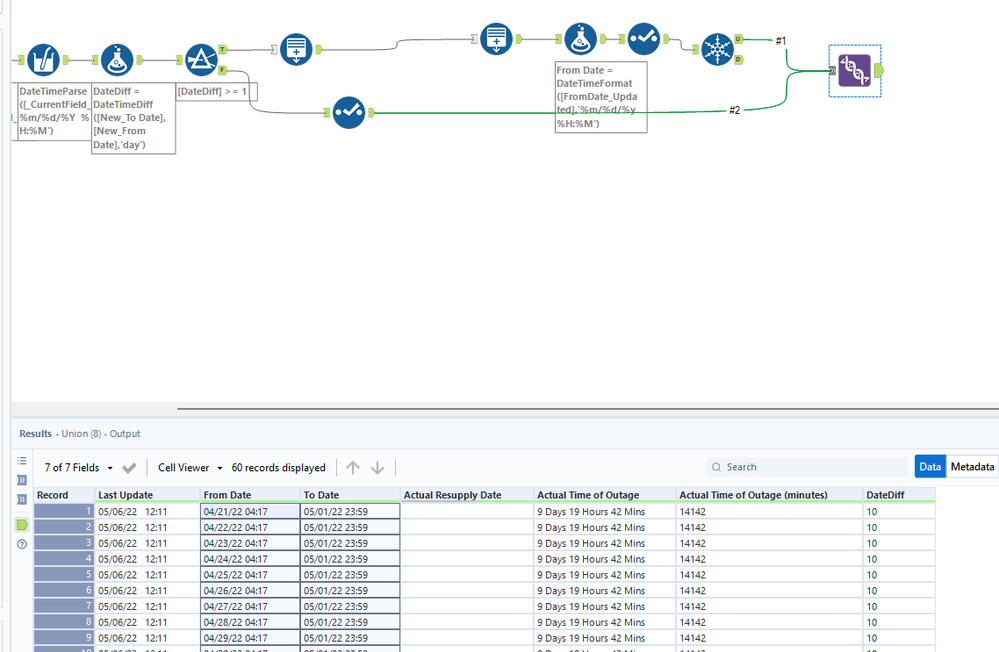999x652 pixels.
Task: Click the Filter tool True output anchor
Action: click(222, 49)
